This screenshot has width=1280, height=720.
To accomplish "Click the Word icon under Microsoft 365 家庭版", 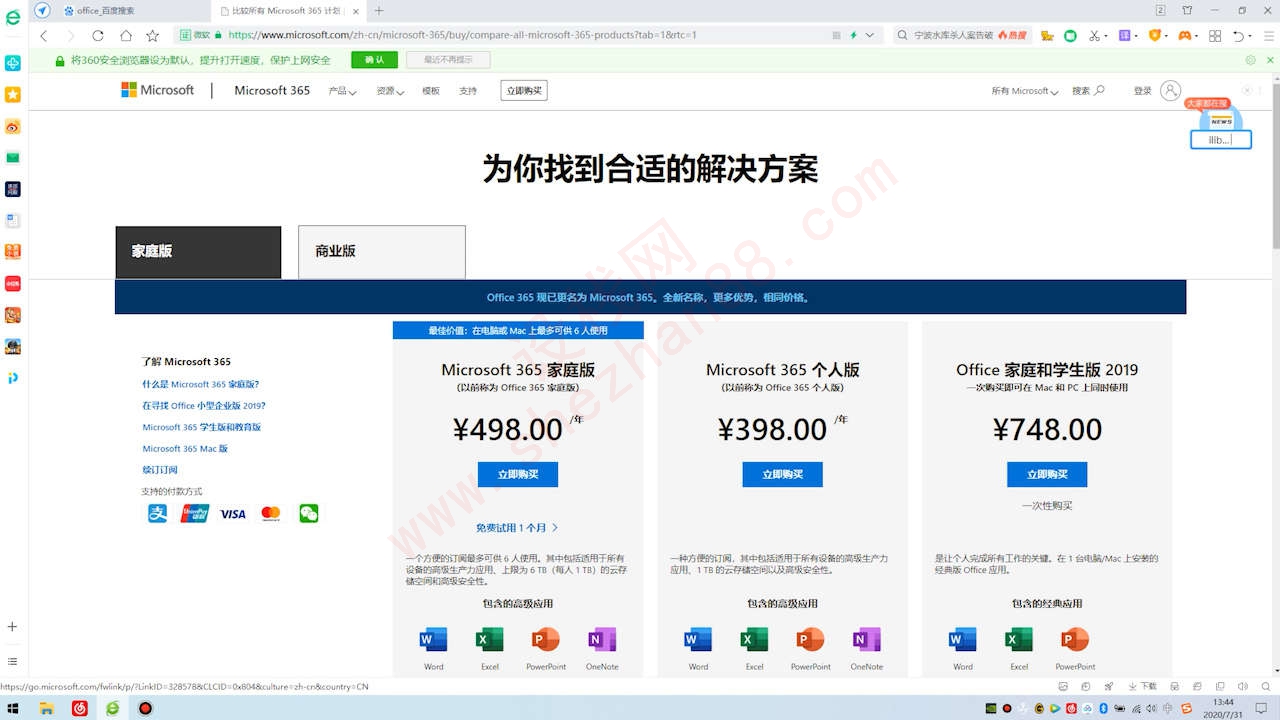I will [x=434, y=639].
